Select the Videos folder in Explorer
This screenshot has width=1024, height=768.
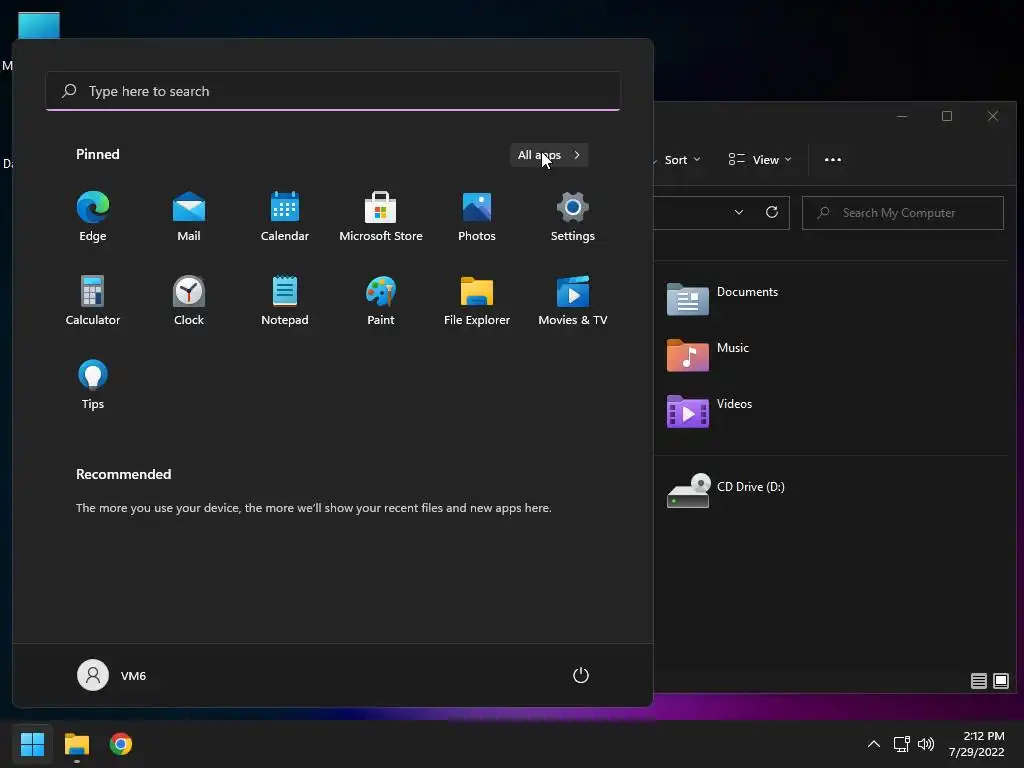(709, 411)
